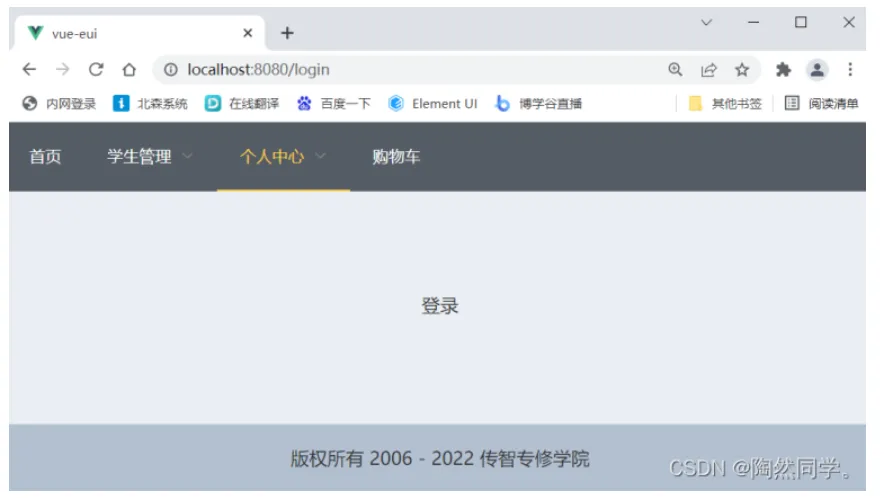Viewport: 889px width, 498px height.
Task: Open the 在线翻译 bookmark
Action: click(242, 103)
